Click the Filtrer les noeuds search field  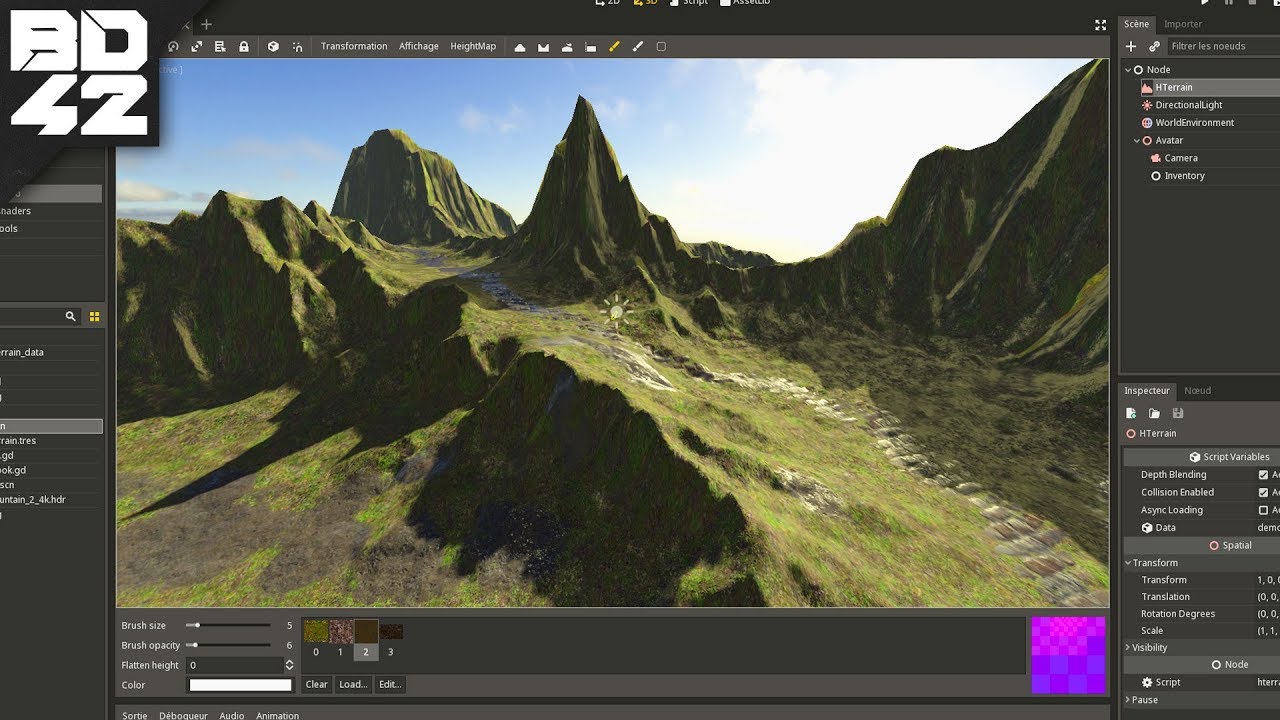pos(1223,46)
